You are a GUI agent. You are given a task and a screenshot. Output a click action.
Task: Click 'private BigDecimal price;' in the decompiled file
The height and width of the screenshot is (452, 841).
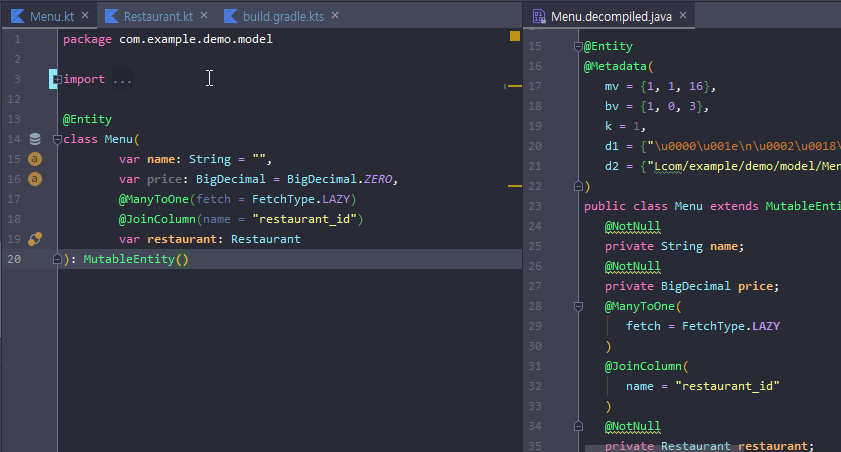(692, 286)
